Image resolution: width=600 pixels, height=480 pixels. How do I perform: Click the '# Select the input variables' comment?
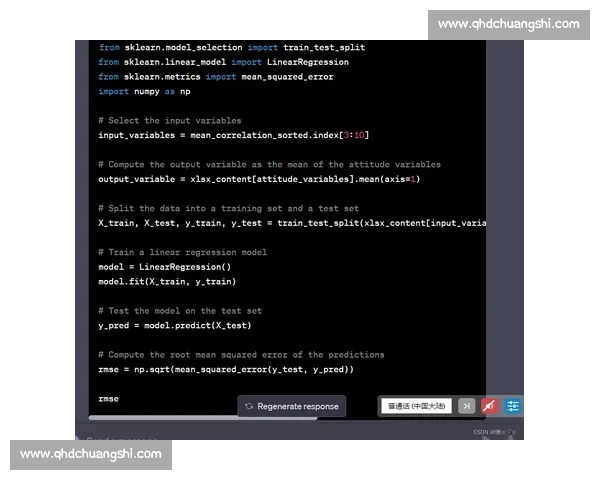click(x=170, y=121)
